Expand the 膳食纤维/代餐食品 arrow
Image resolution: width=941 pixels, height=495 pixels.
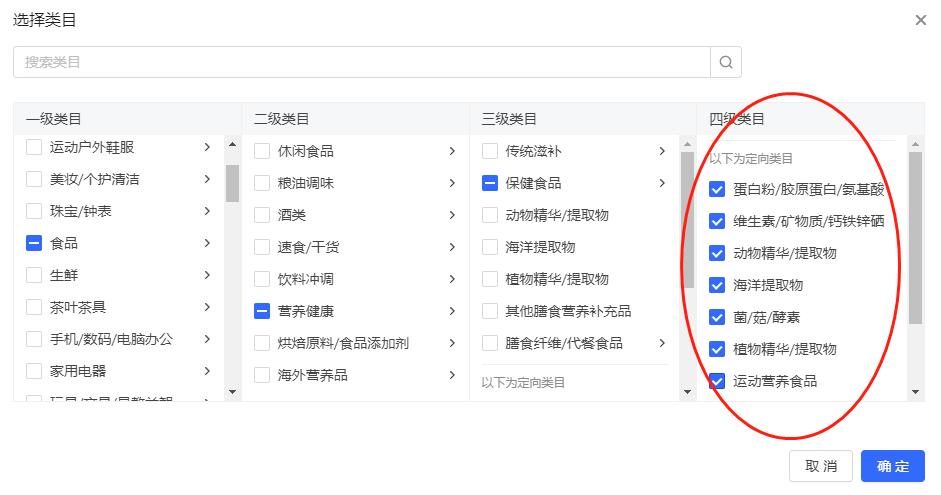coord(662,343)
